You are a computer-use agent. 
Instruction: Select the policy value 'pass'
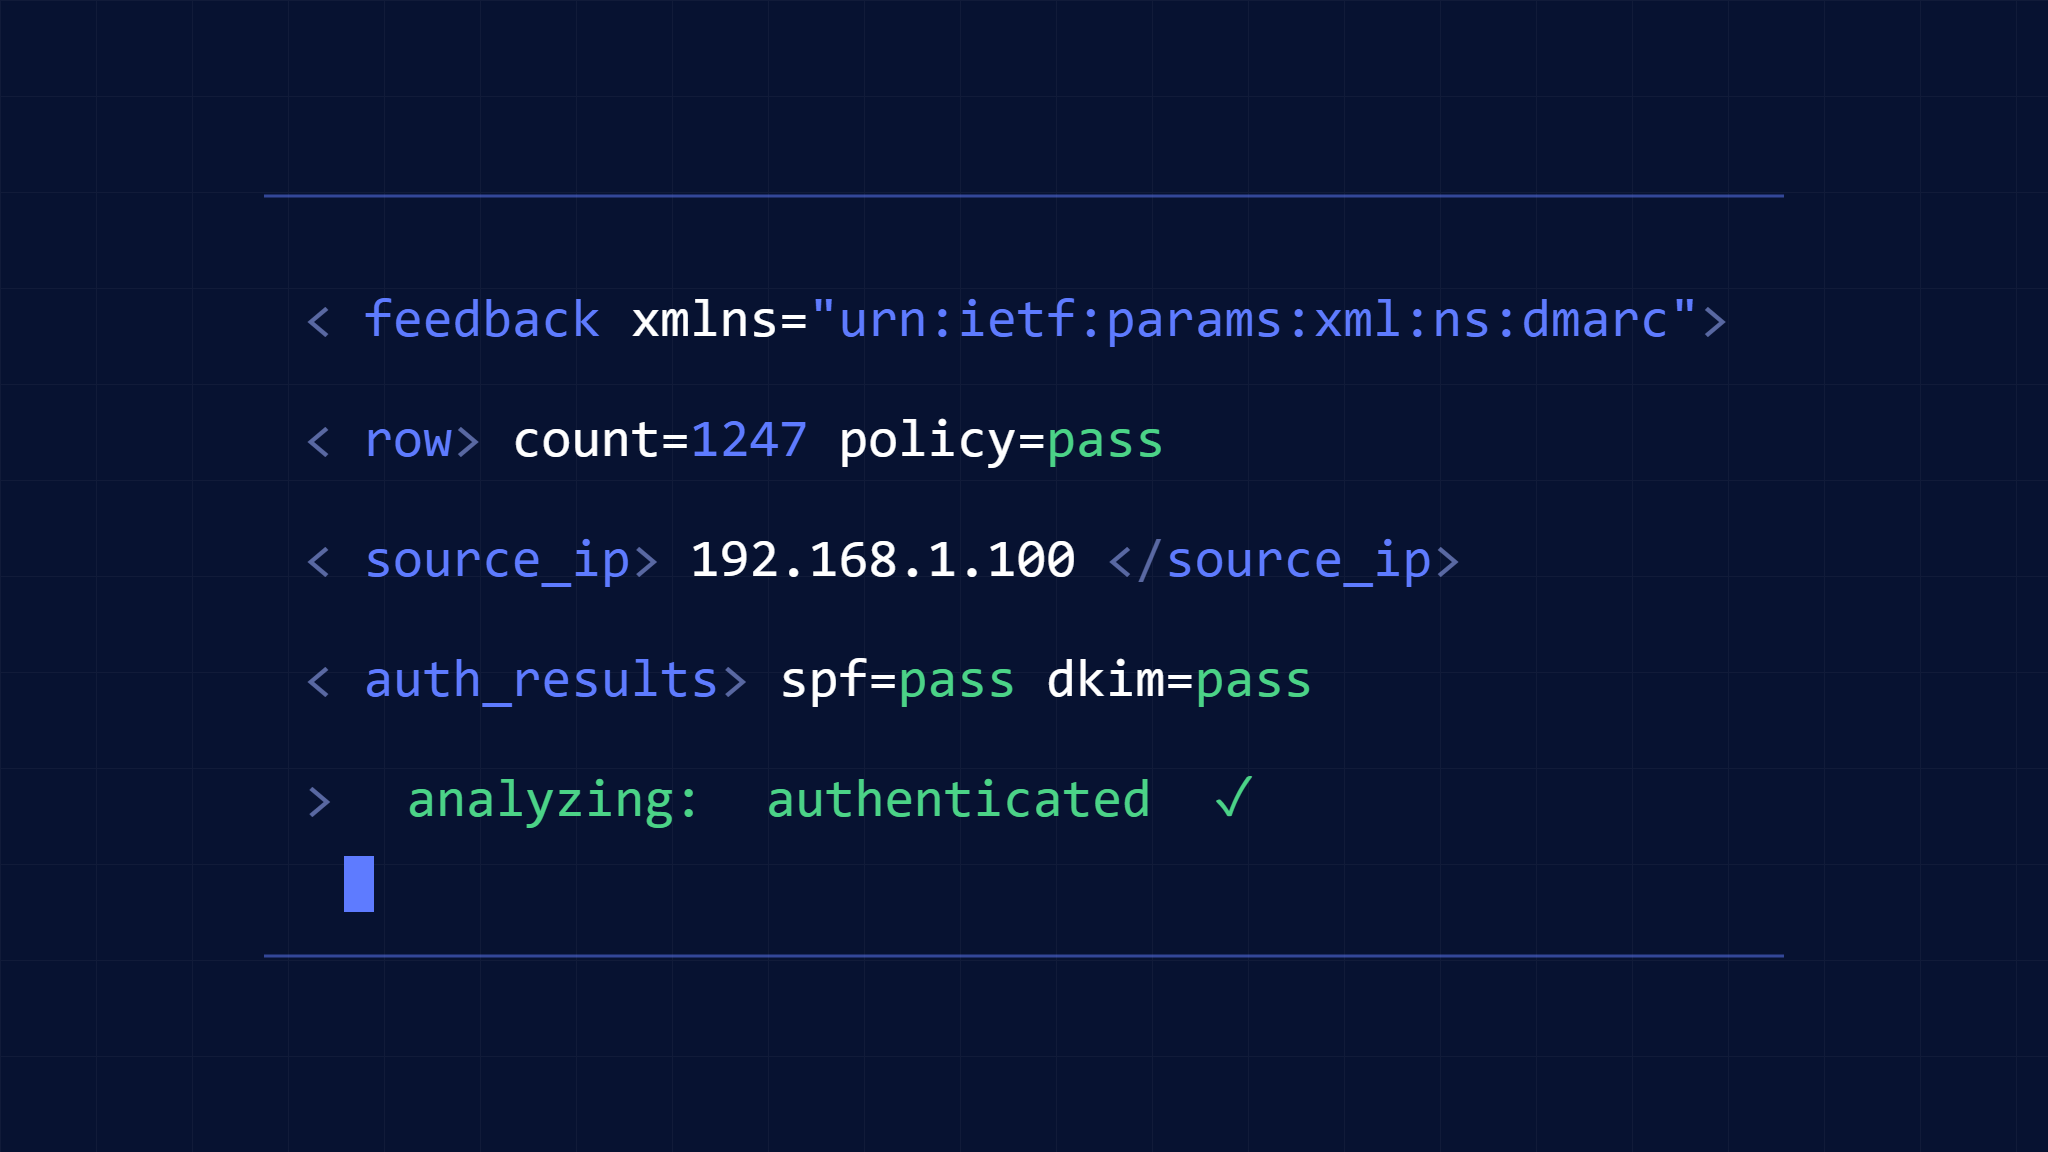pos(1105,442)
